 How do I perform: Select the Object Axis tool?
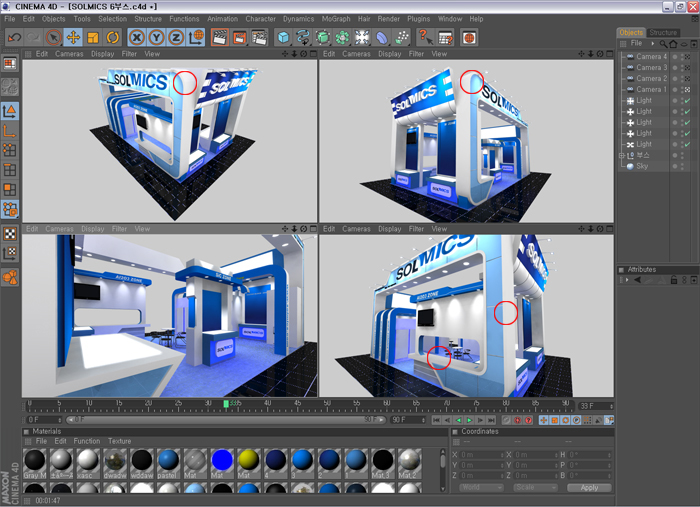click(x=10, y=131)
